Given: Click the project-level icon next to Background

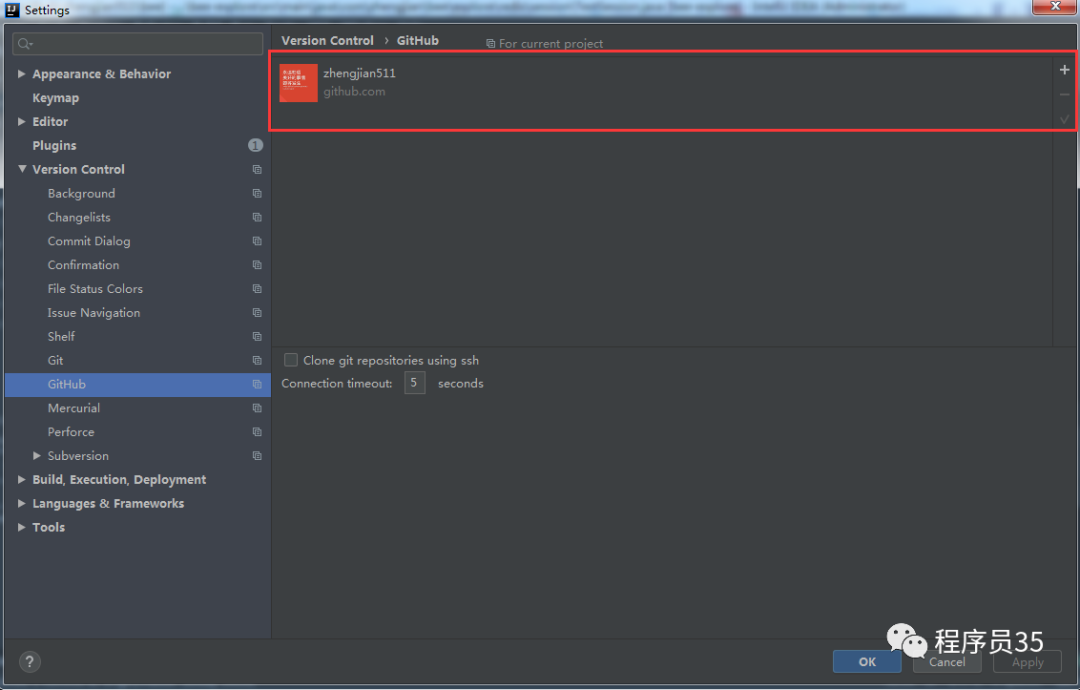Looking at the screenshot, I should tap(257, 194).
